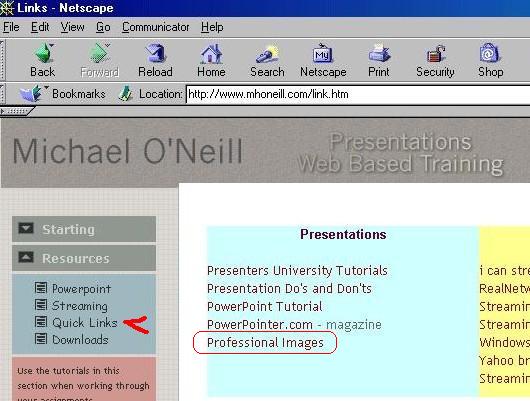Open the PowerPoint Tutorial link
The height and width of the screenshot is (401, 530).
click(x=264, y=306)
